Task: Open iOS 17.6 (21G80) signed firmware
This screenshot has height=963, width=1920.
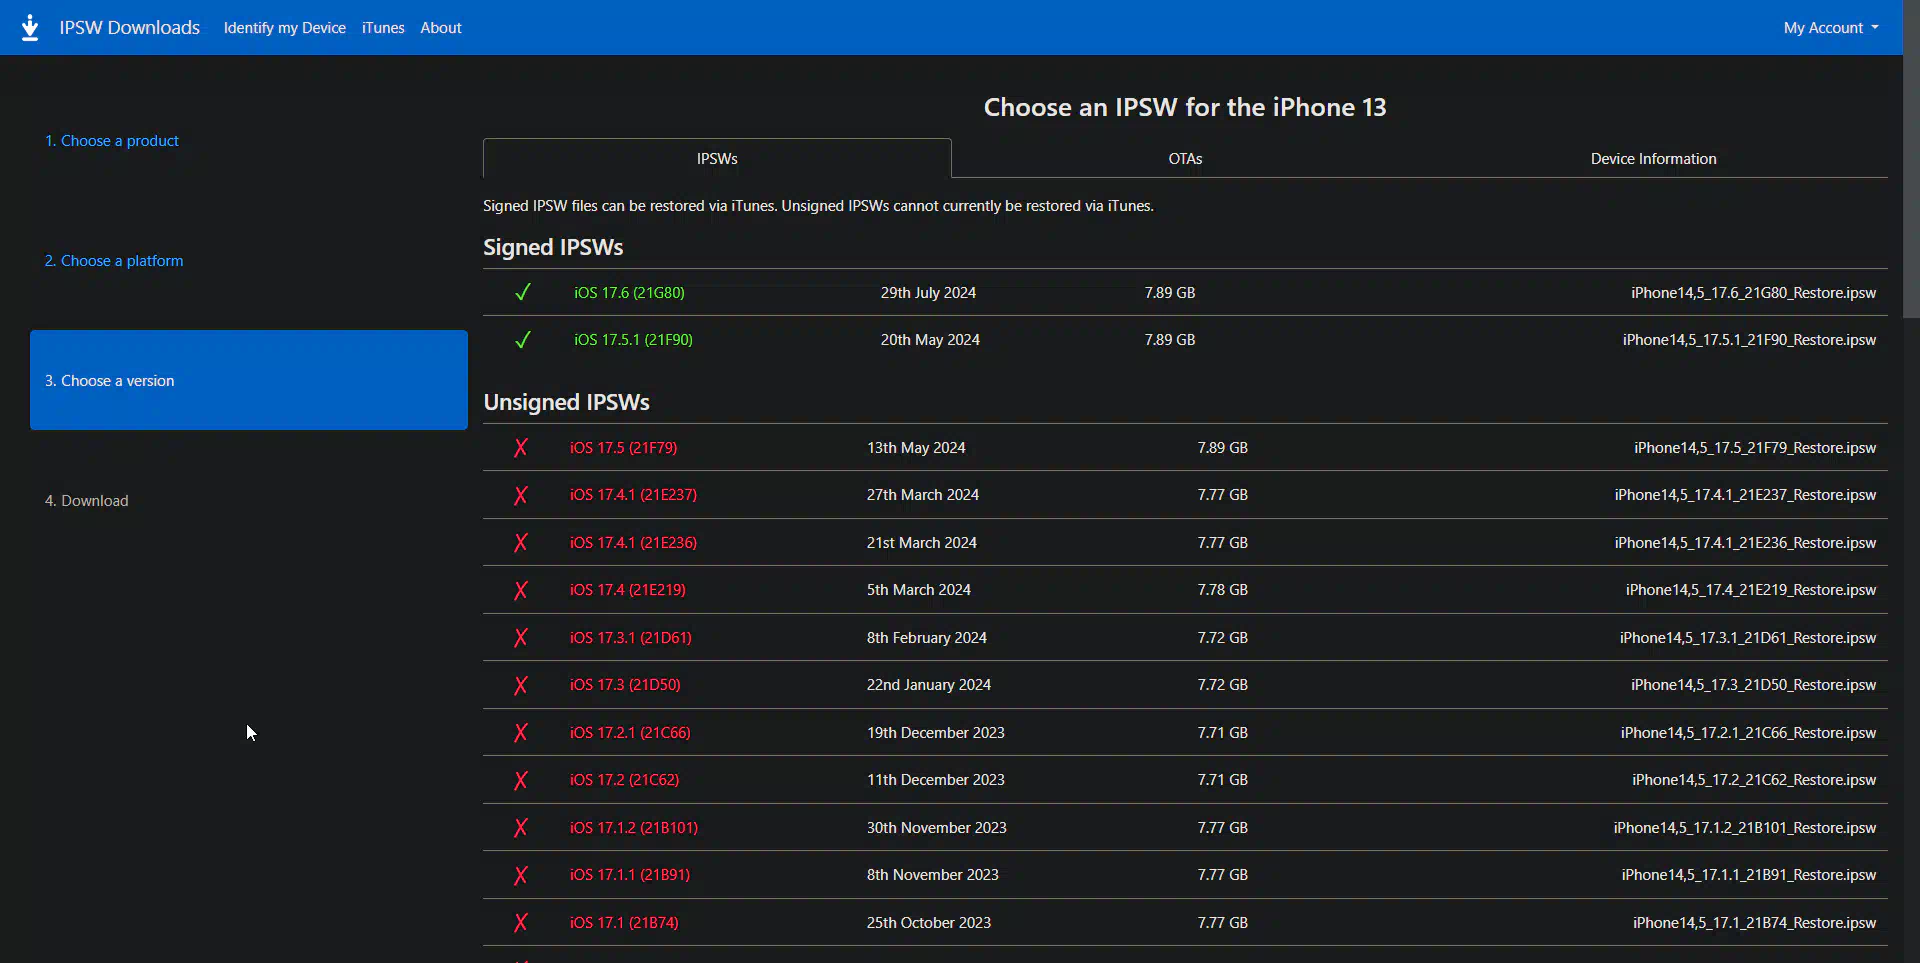Action: click(629, 293)
